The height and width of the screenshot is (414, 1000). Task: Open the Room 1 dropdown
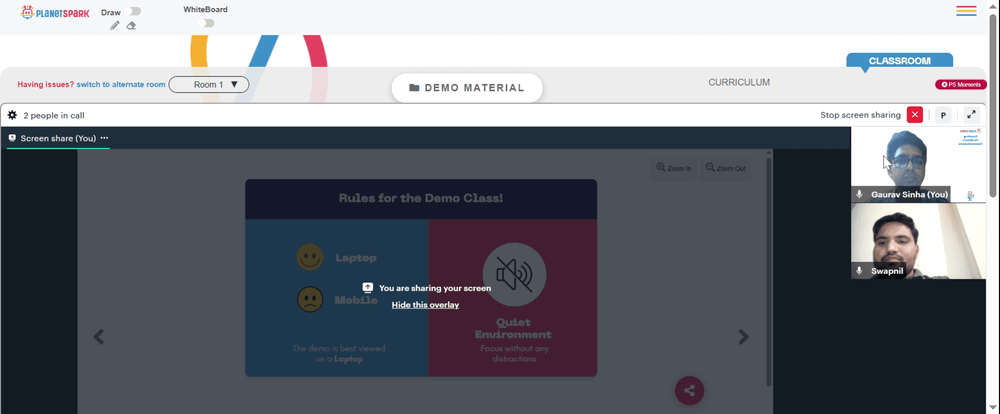coord(209,84)
